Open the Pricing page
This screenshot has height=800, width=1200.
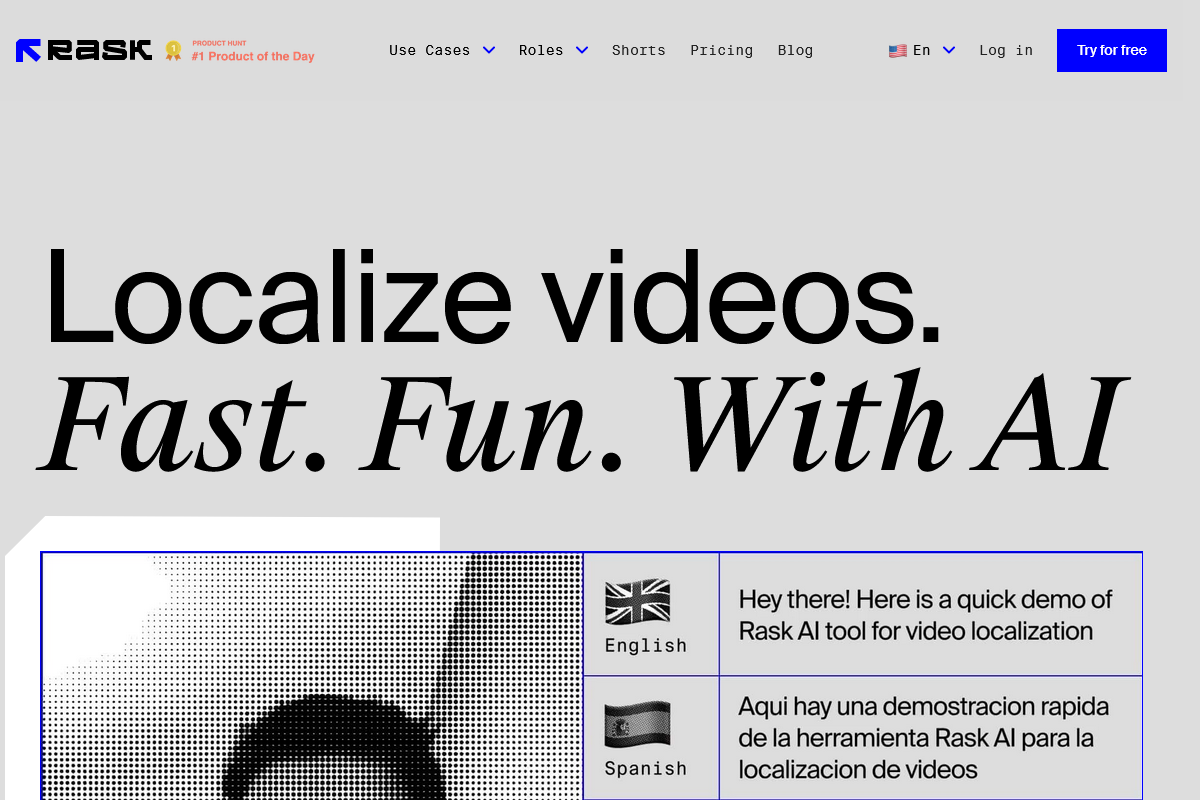[x=721, y=50]
